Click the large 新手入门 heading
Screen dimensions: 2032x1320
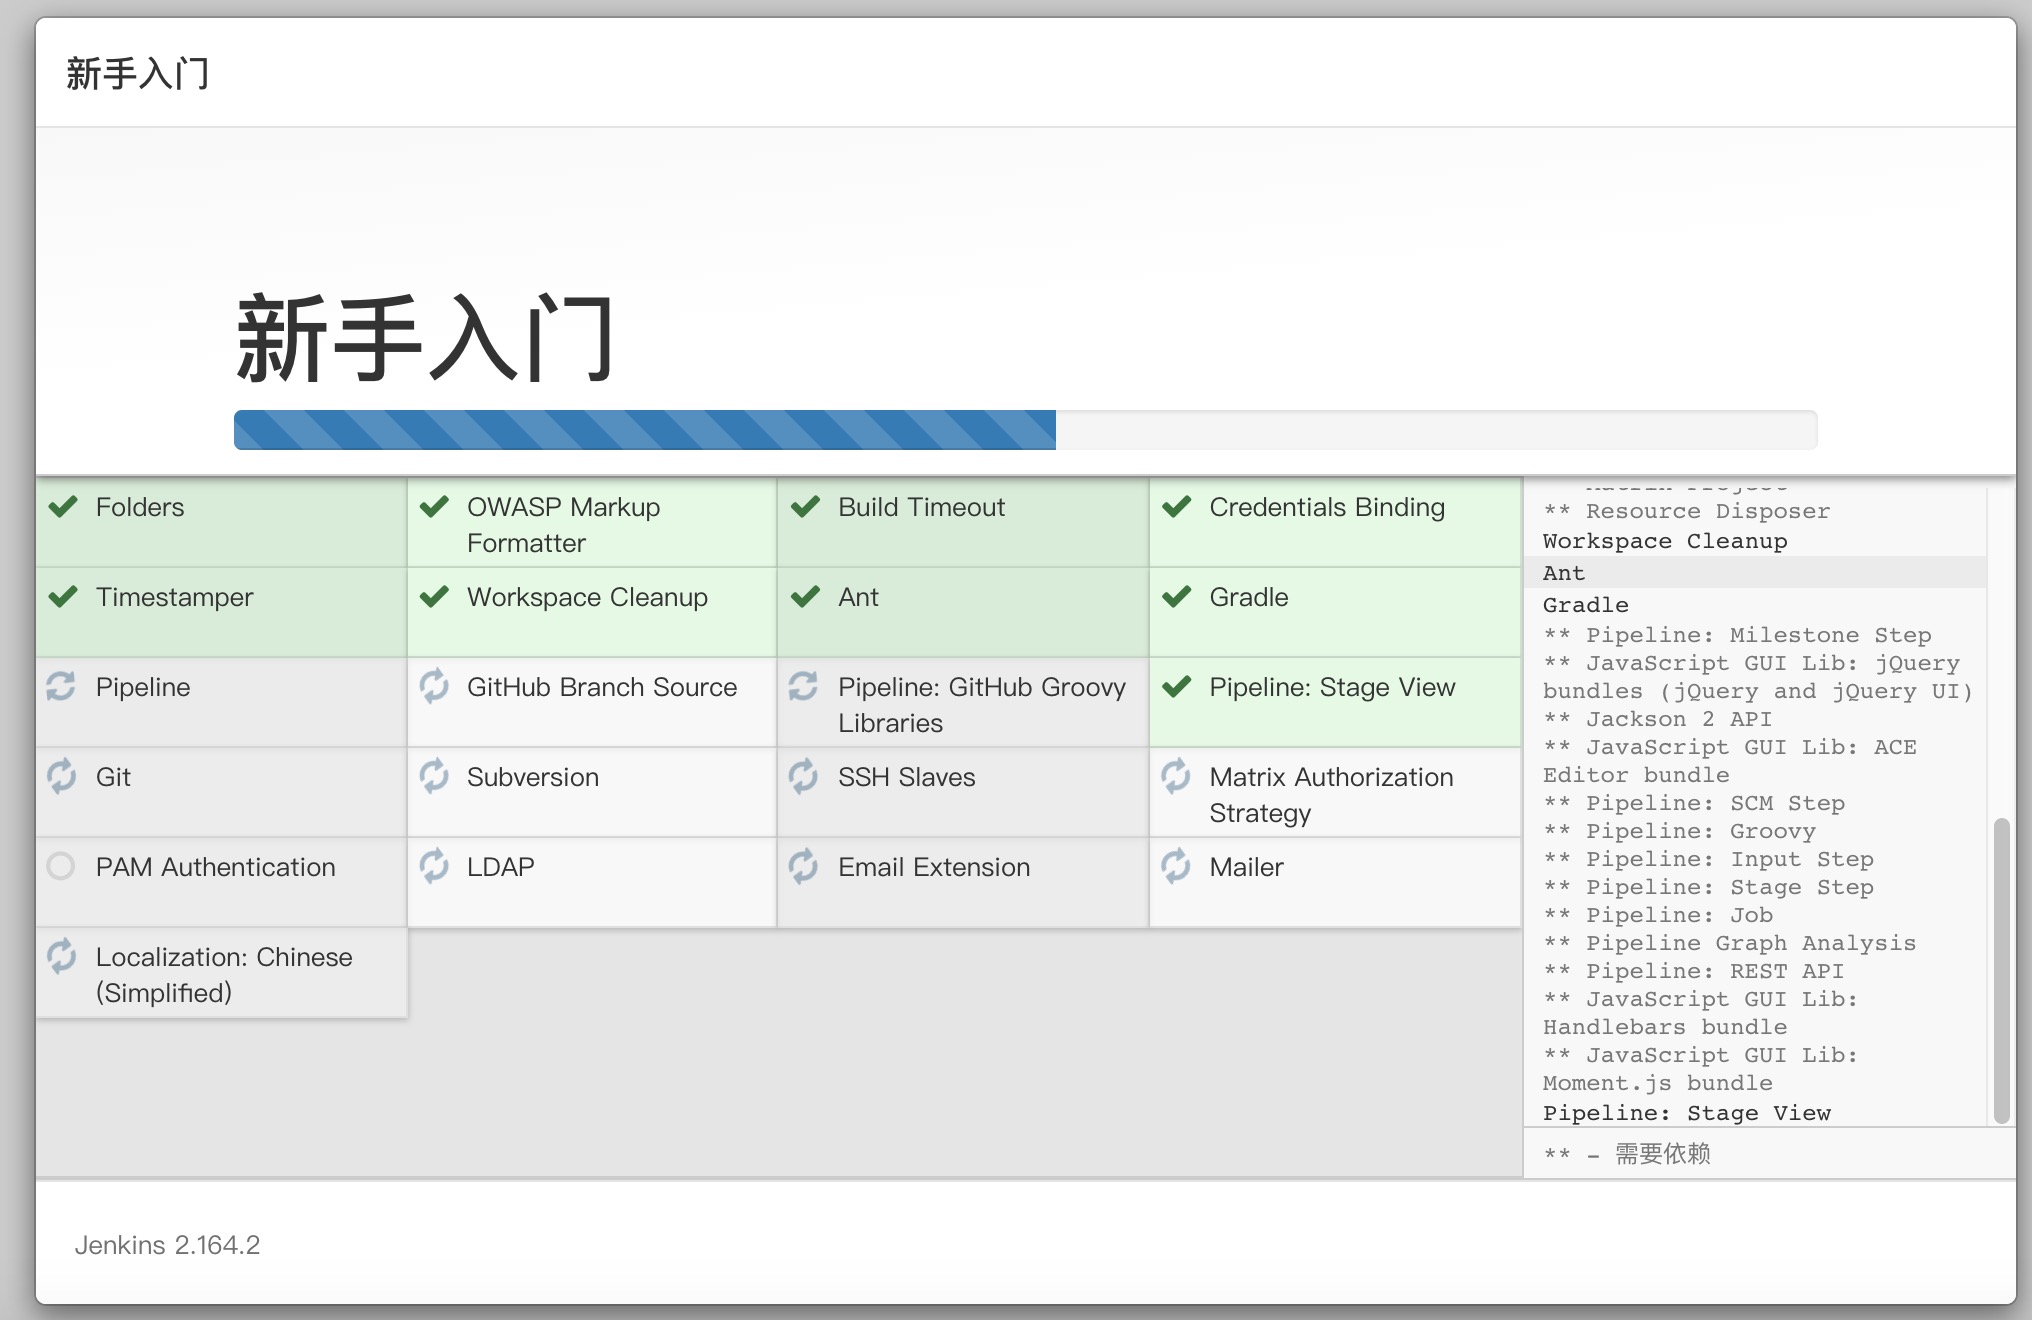click(425, 338)
